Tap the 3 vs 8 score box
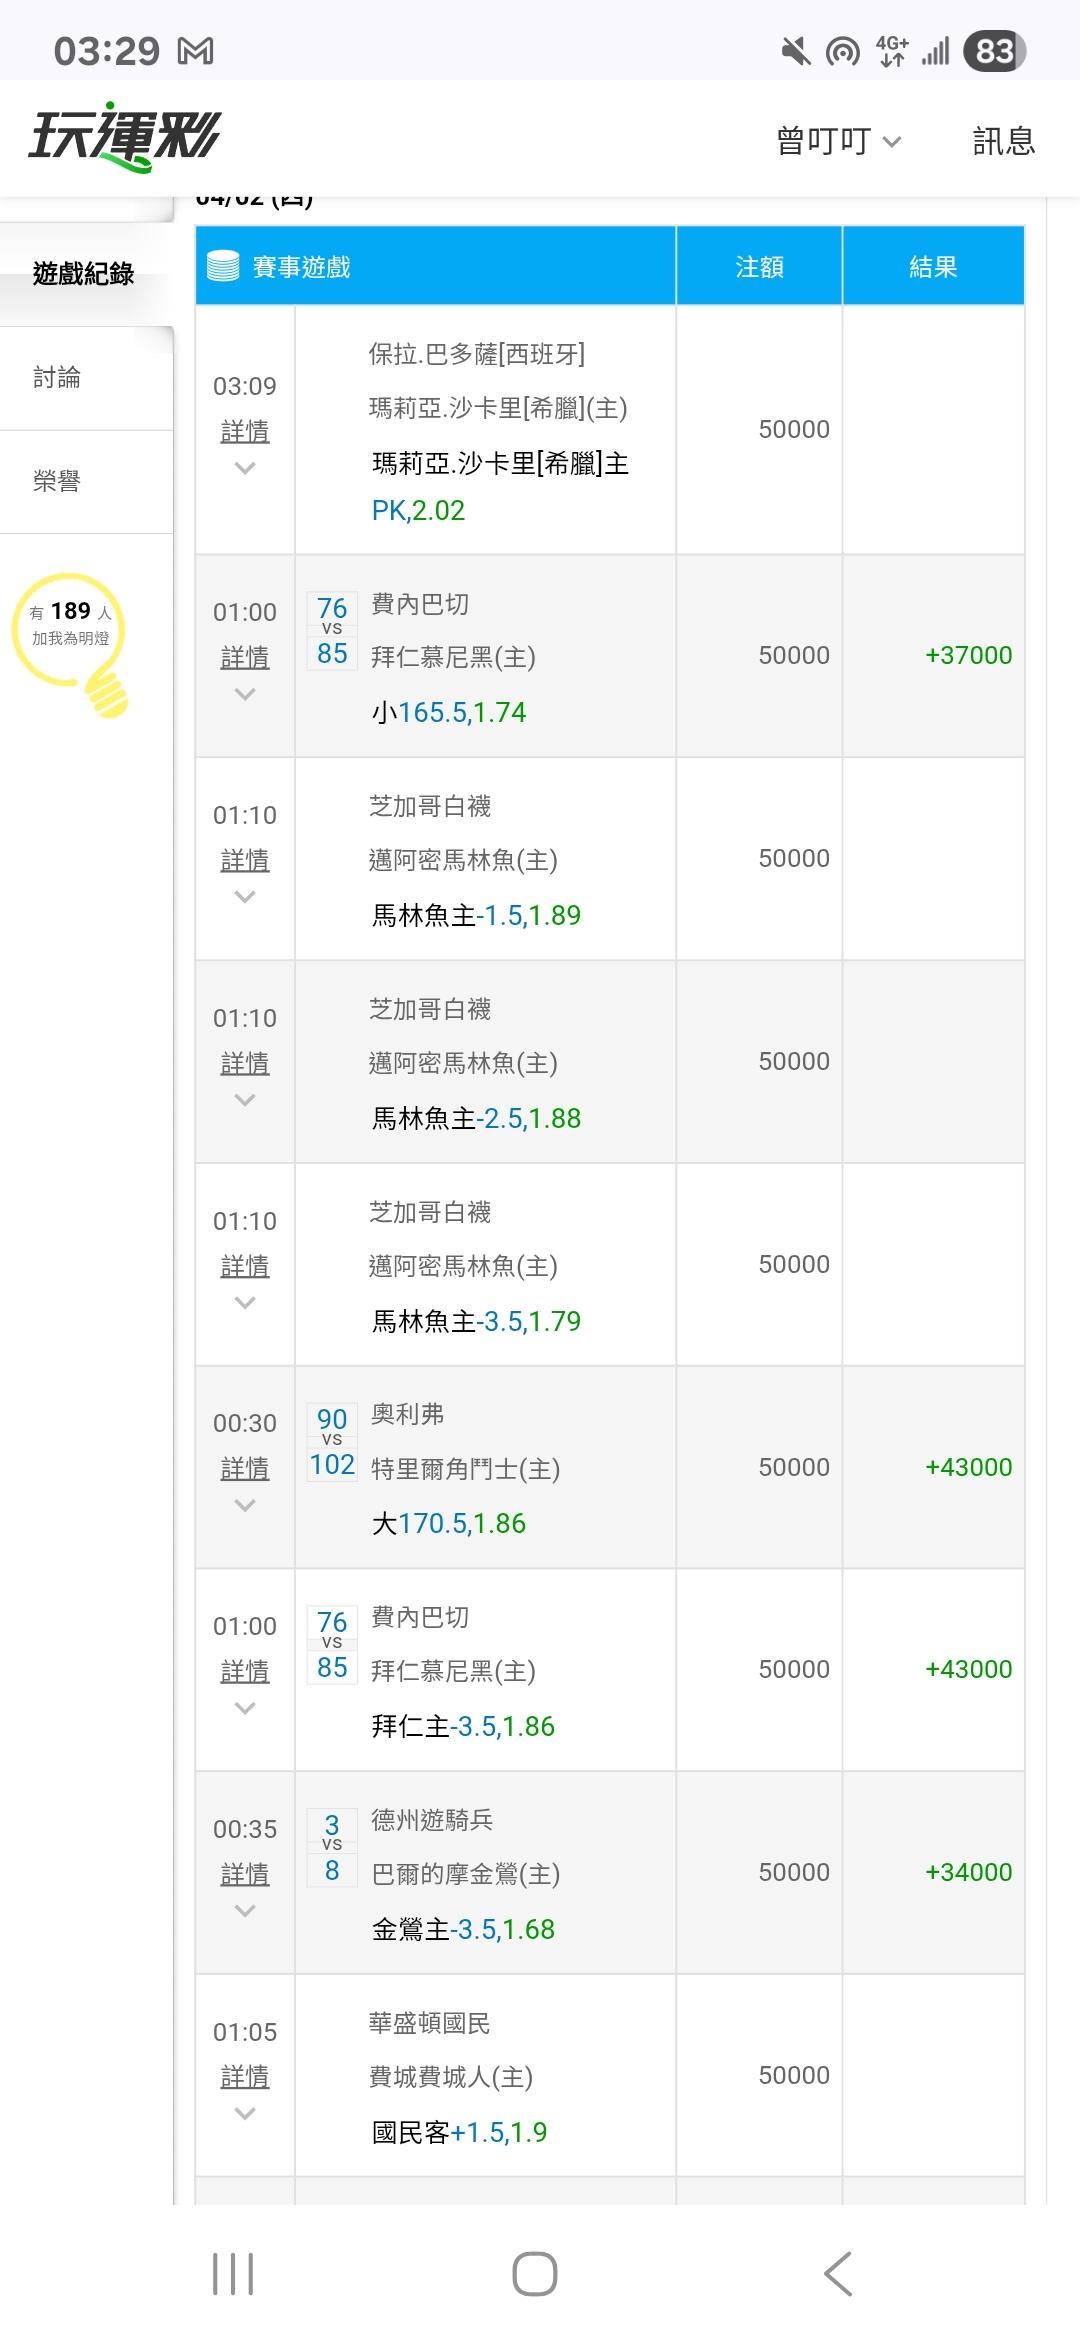 (332, 1848)
